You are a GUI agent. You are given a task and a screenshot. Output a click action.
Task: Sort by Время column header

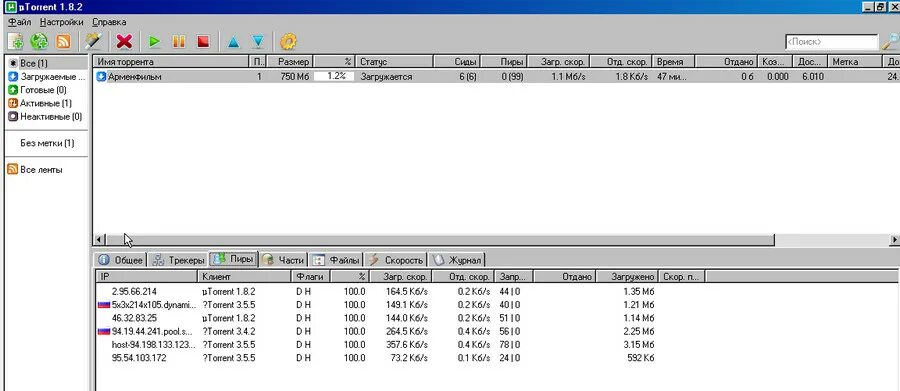click(x=674, y=61)
